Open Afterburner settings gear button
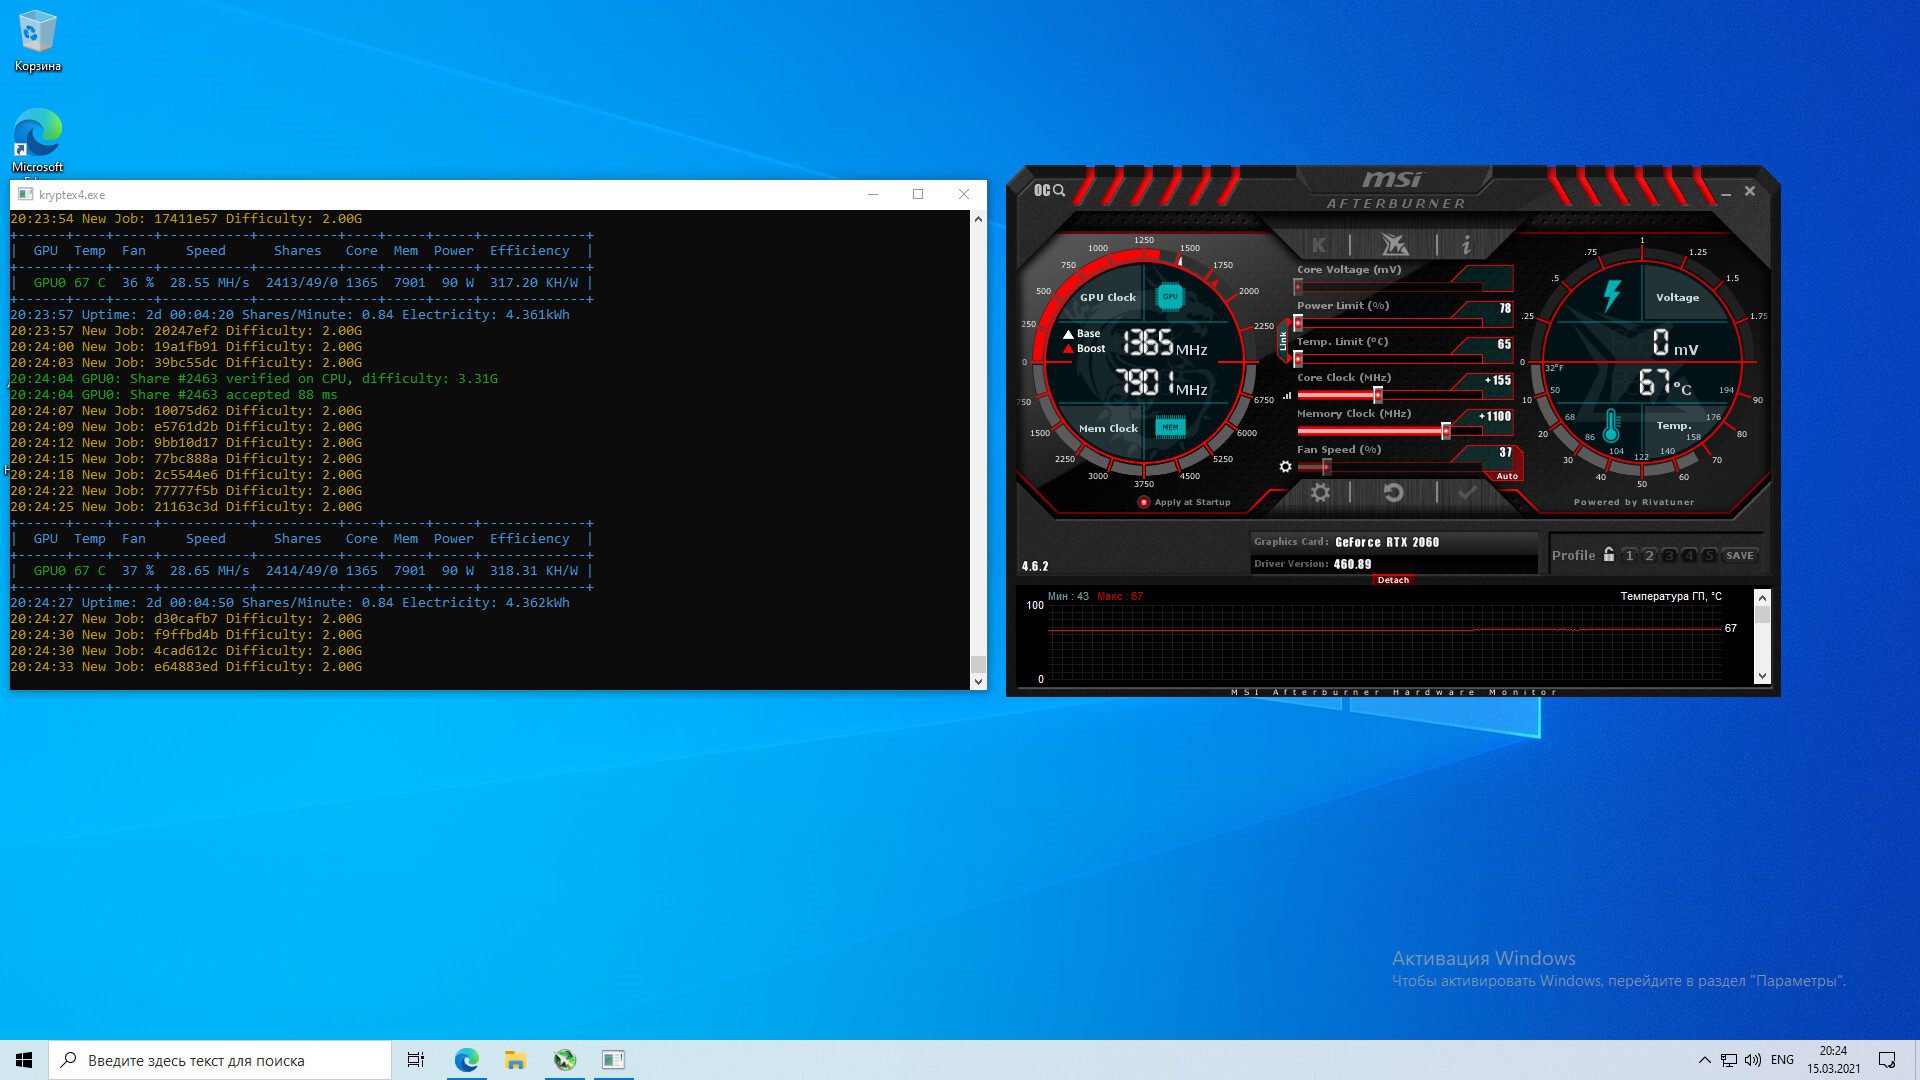This screenshot has width=1920, height=1080. tap(1320, 492)
